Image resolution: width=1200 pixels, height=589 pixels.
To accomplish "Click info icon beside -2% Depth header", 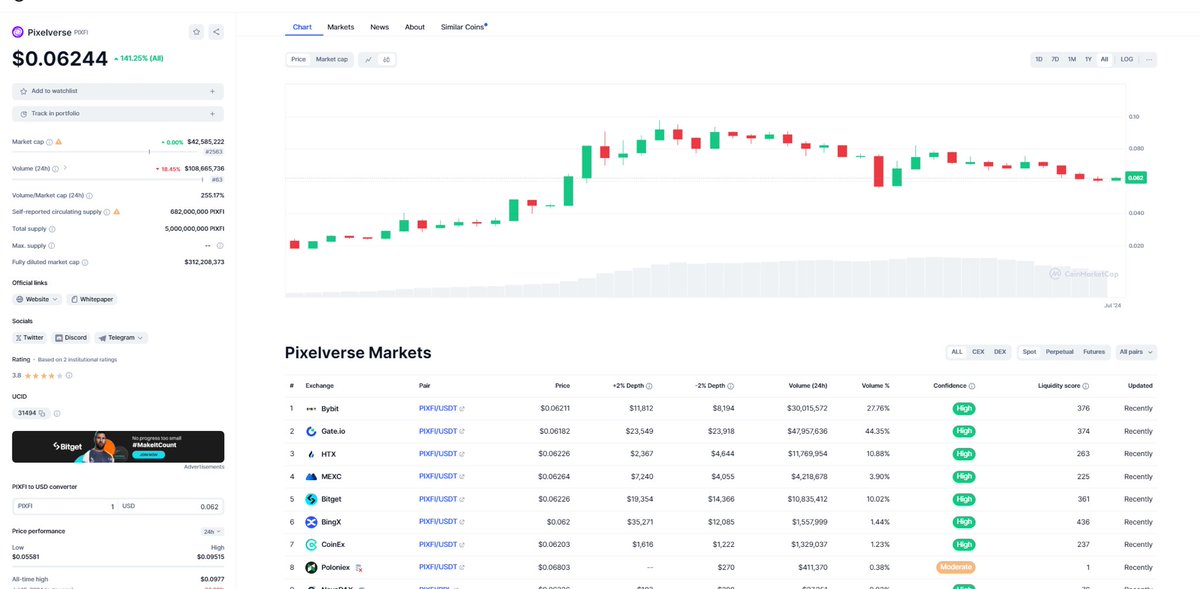I will pyautogui.click(x=731, y=386).
